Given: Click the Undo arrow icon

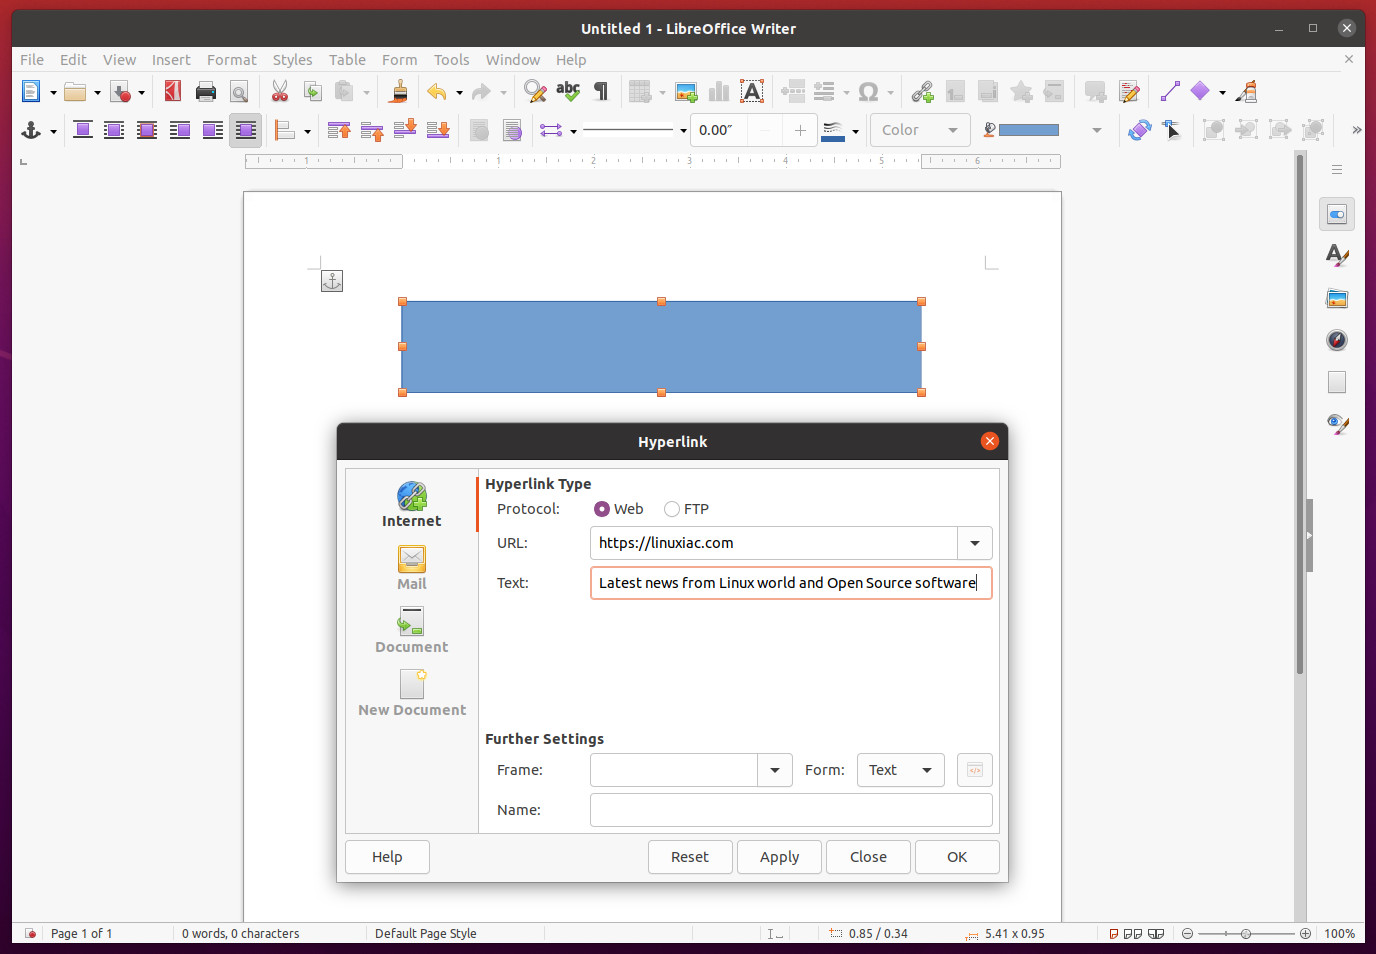Looking at the screenshot, I should point(437,92).
